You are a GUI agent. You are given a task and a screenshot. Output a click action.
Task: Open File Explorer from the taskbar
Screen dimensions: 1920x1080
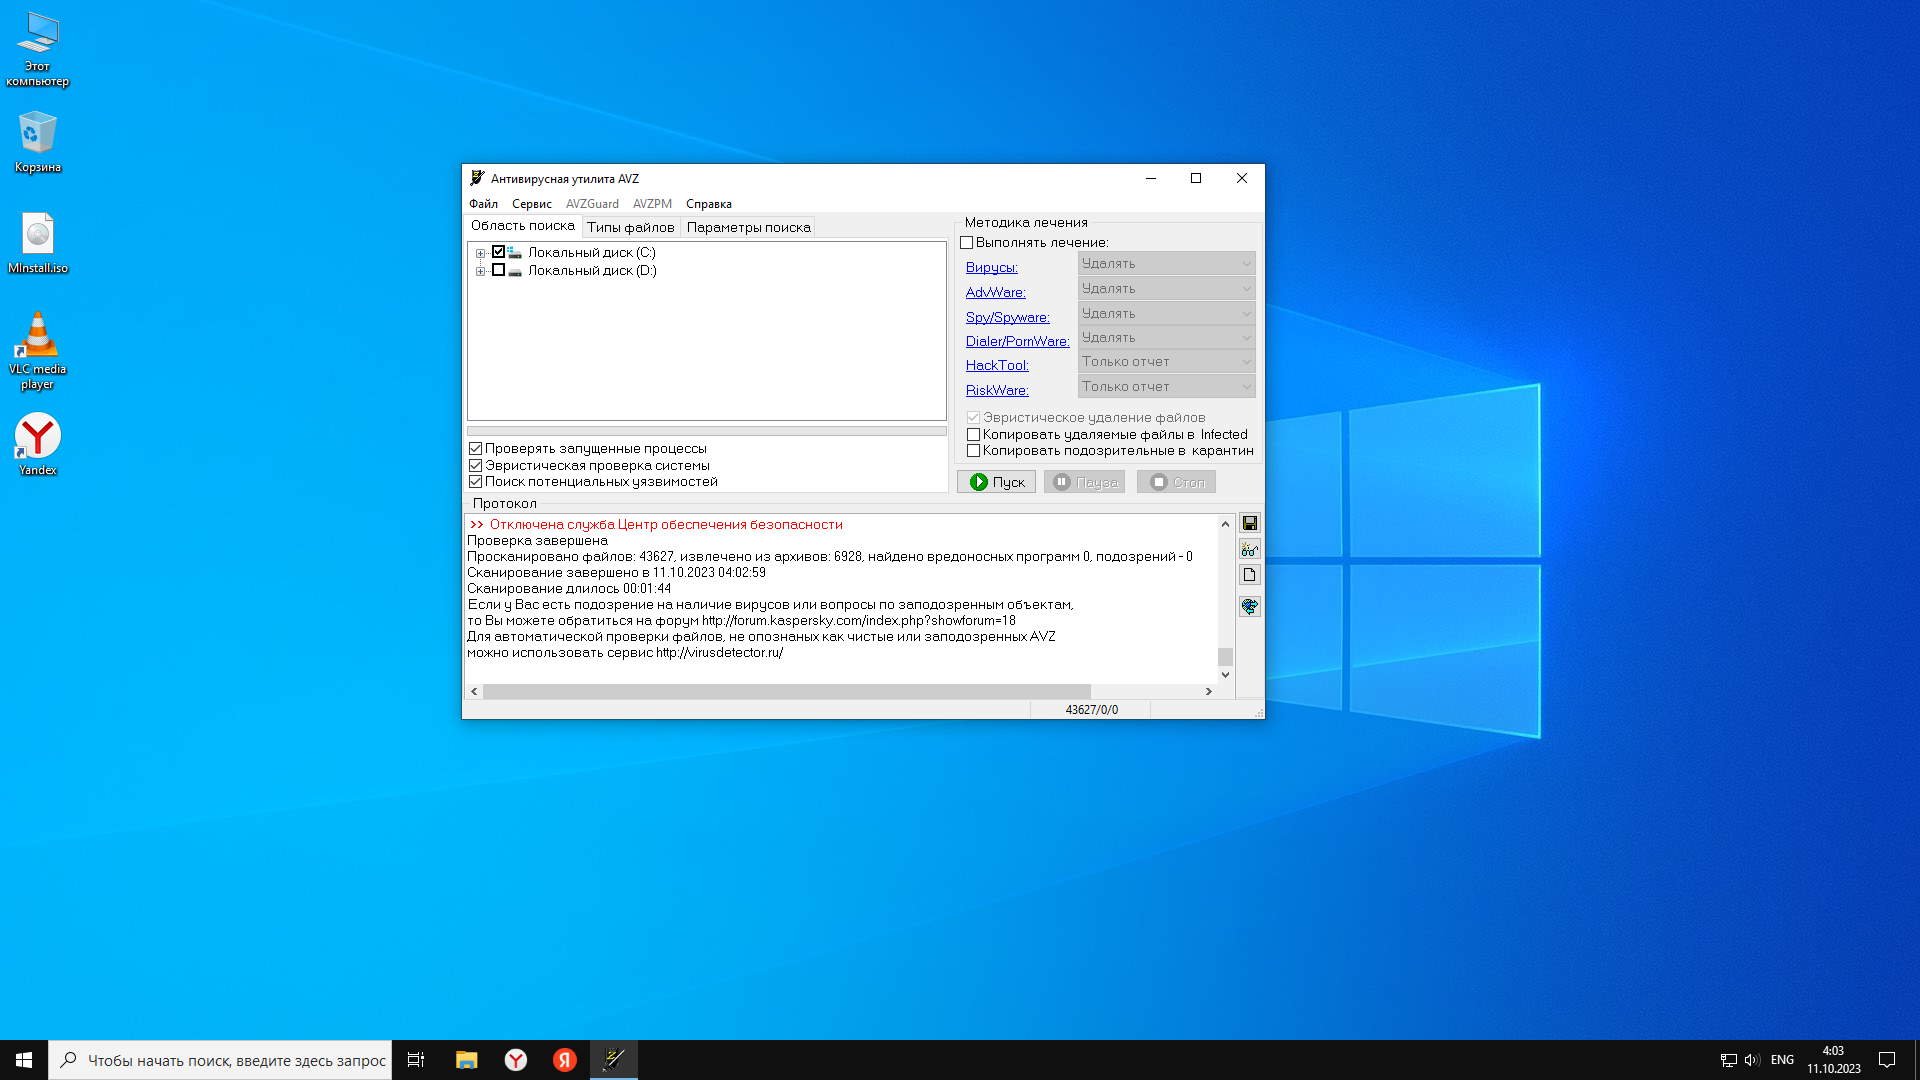[x=466, y=1059]
